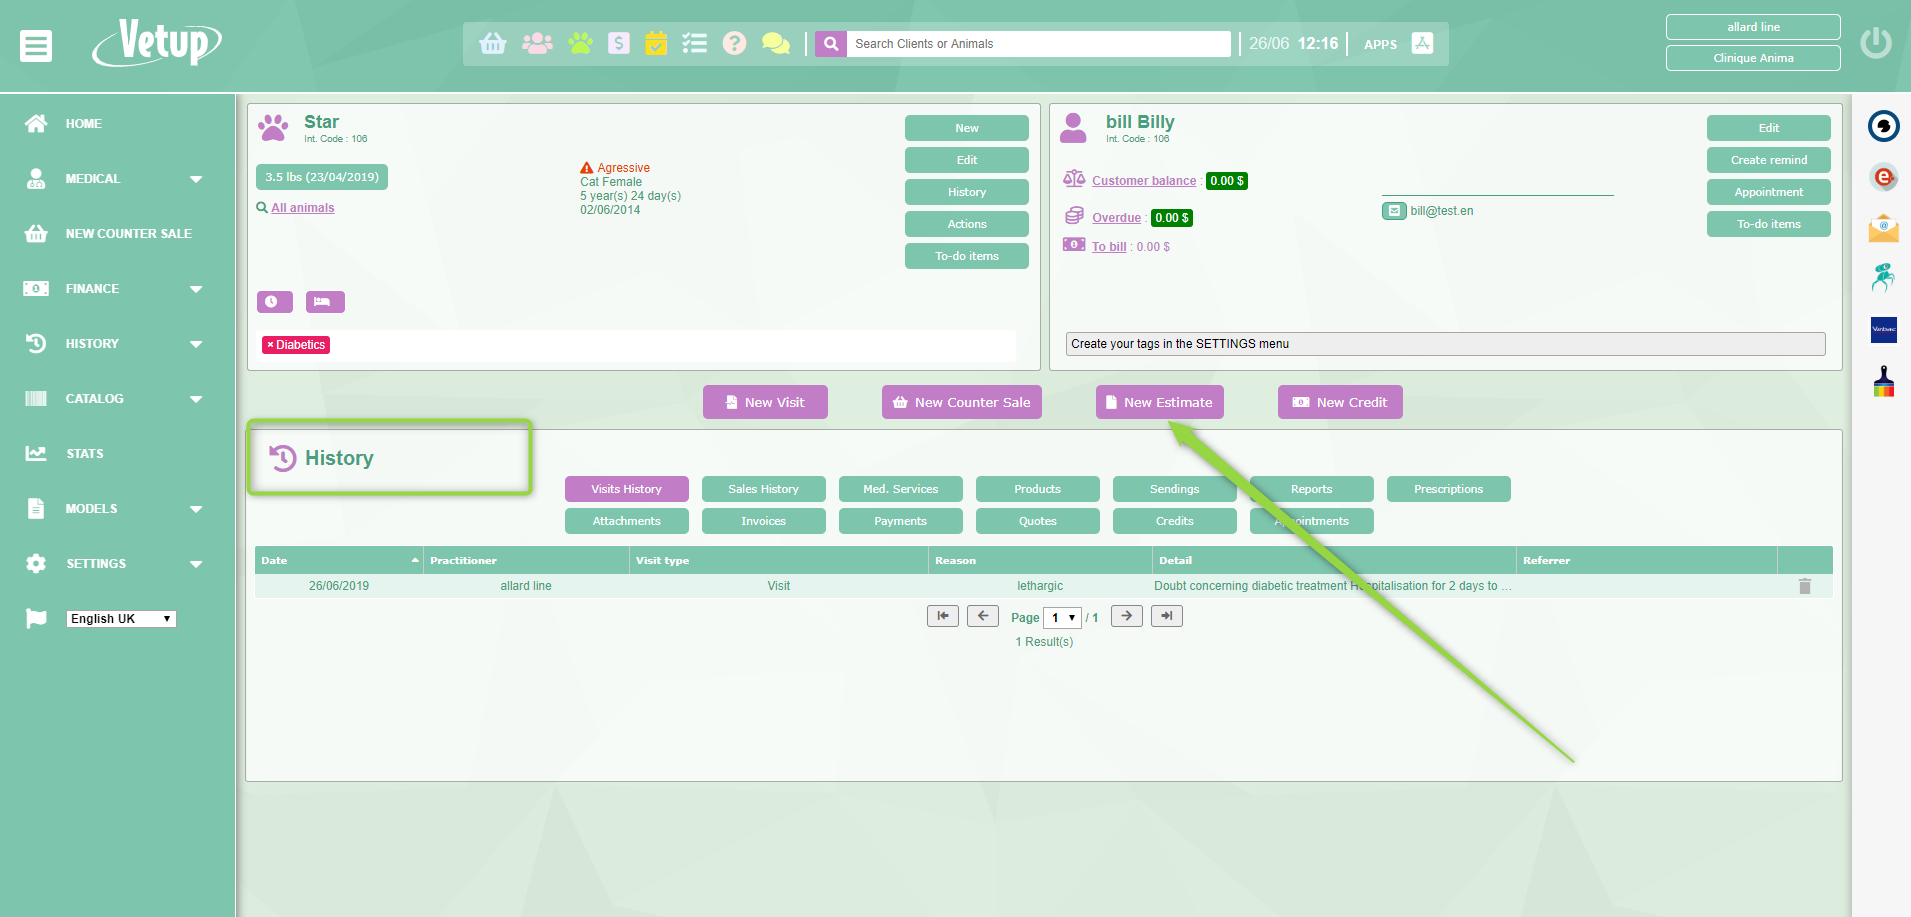Click the client tags input field

pyautogui.click(x=1445, y=344)
